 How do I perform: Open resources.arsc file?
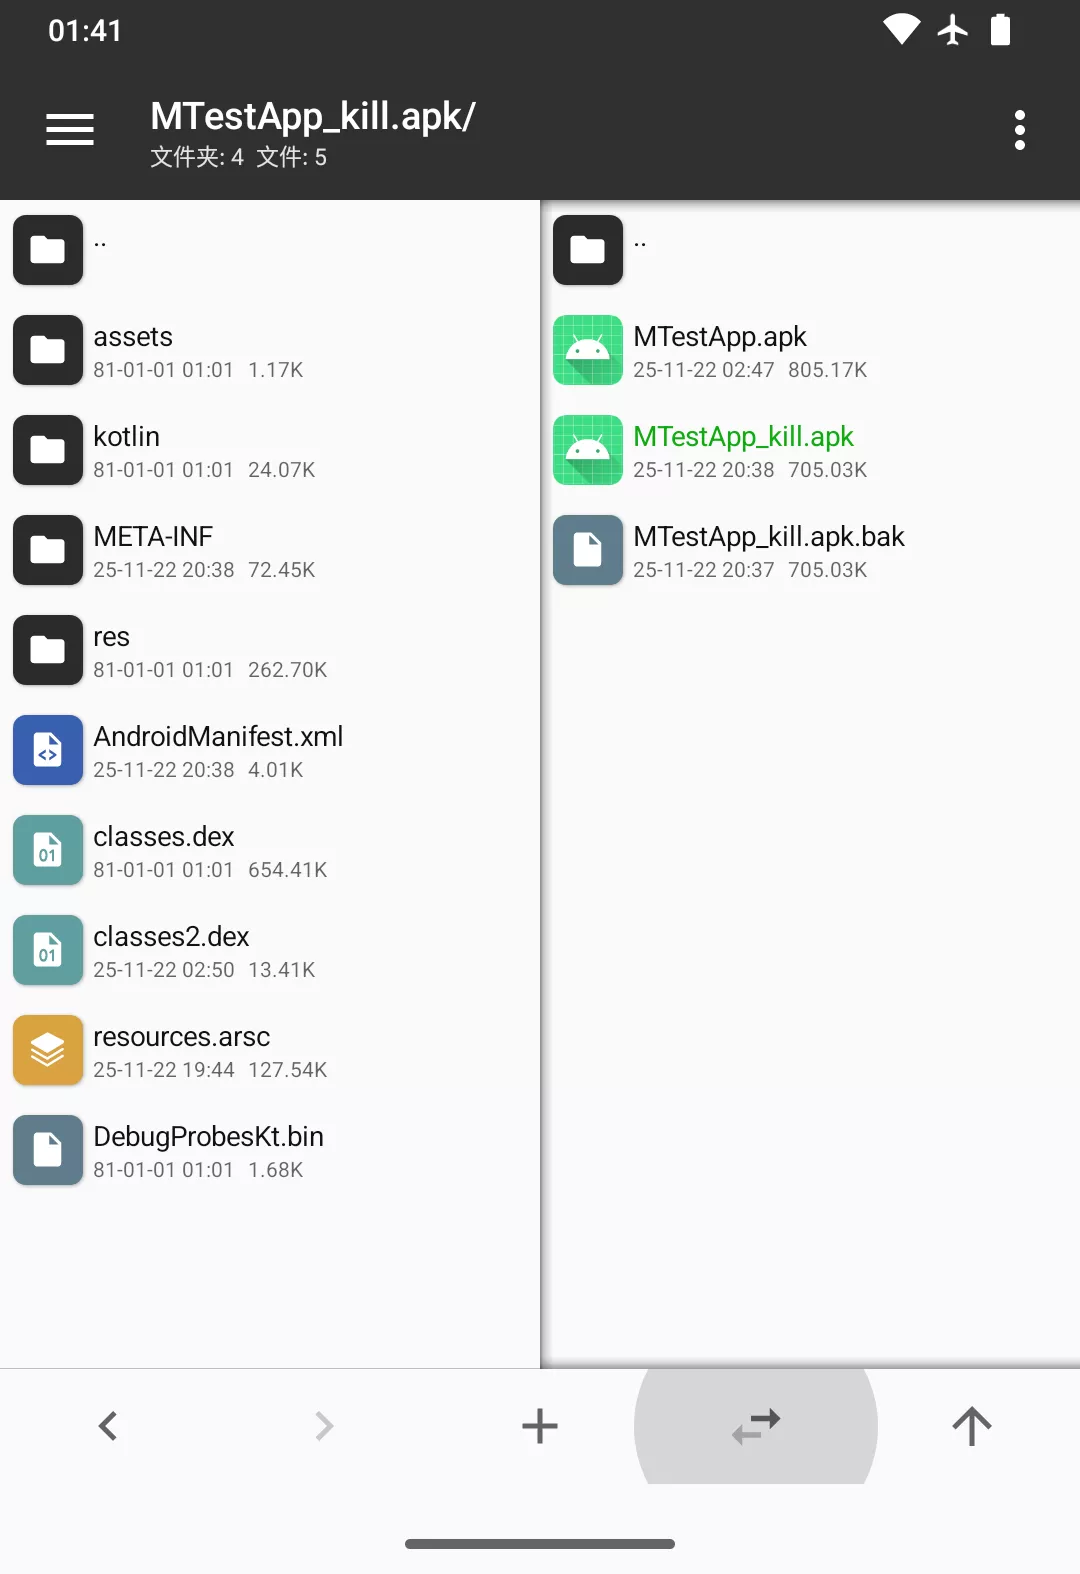point(270,1050)
